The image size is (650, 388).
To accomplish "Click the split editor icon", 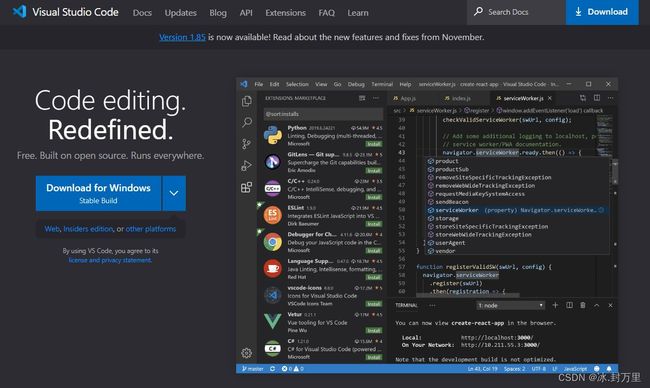I will pyautogui.click(x=597, y=98).
